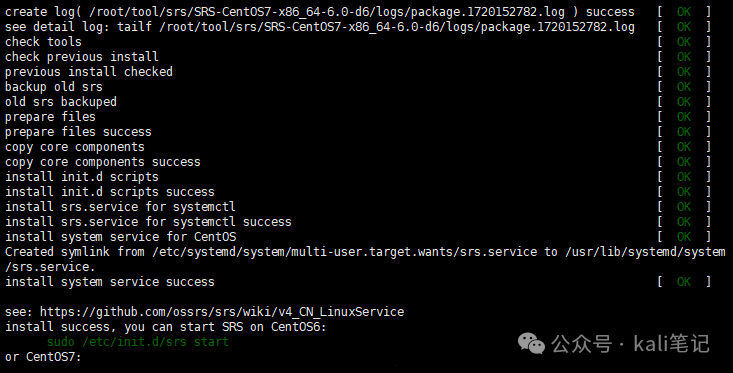Click the 'previous install checked' line

(x=89, y=72)
